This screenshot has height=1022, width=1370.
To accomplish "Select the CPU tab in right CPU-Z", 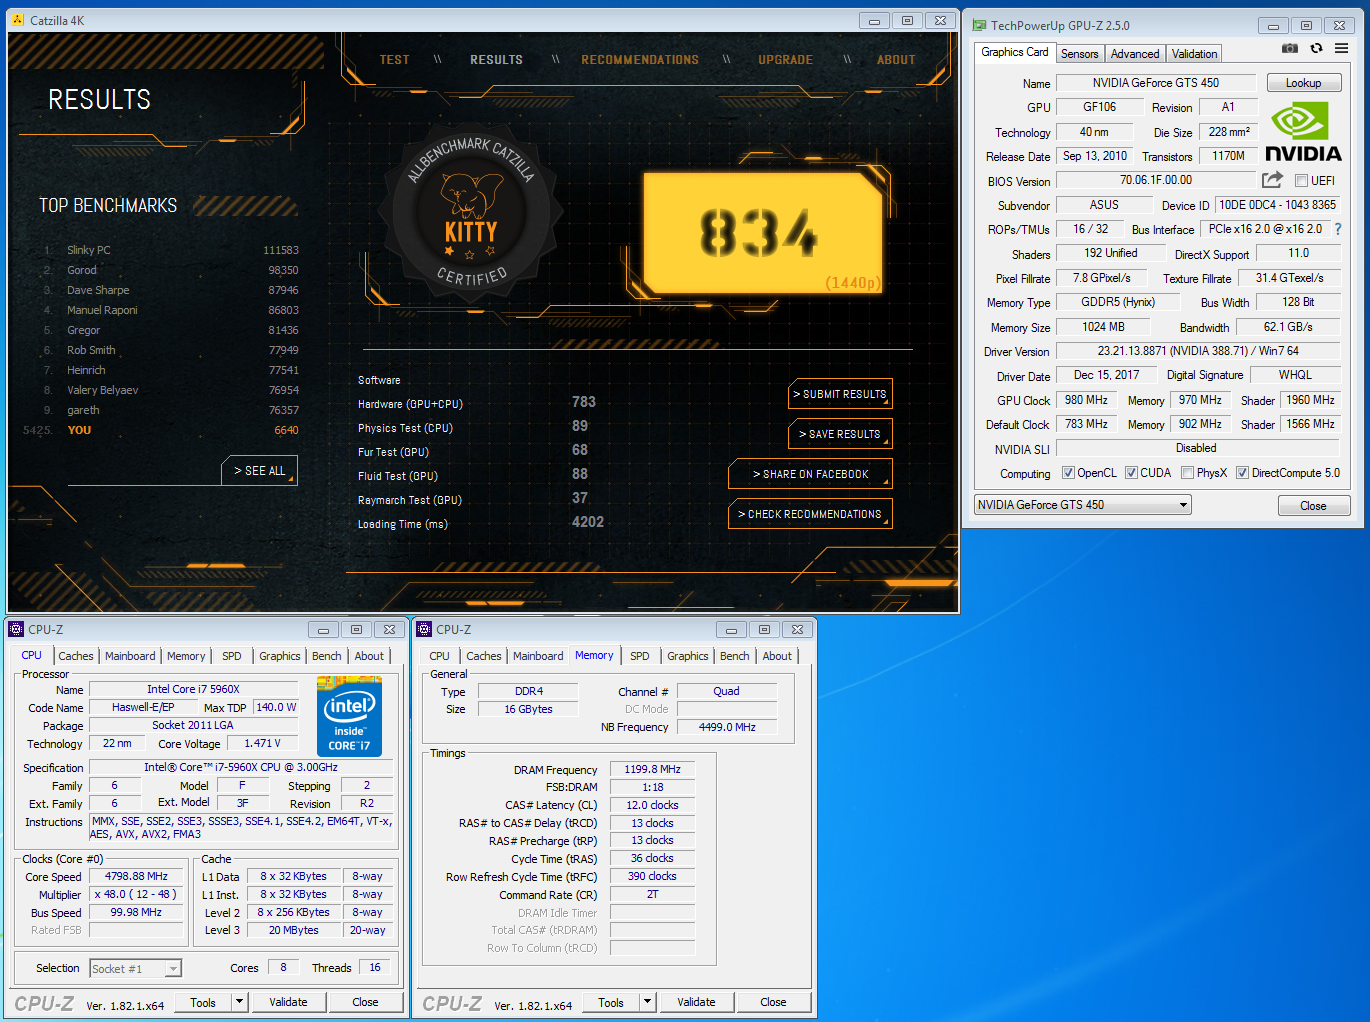I will [439, 656].
